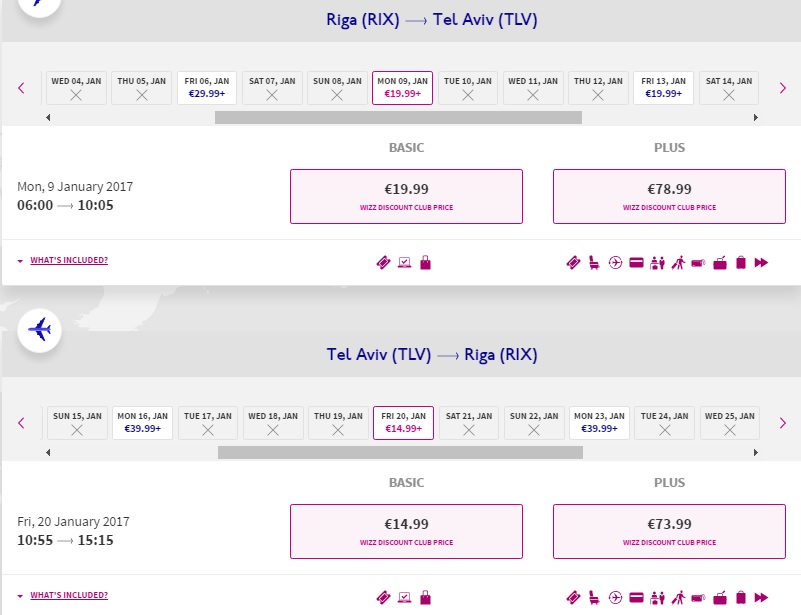Click airport check-in desk icon, Riga–Tel Aviv Plus
Viewport: 801px width, 615px height.
click(x=657, y=263)
